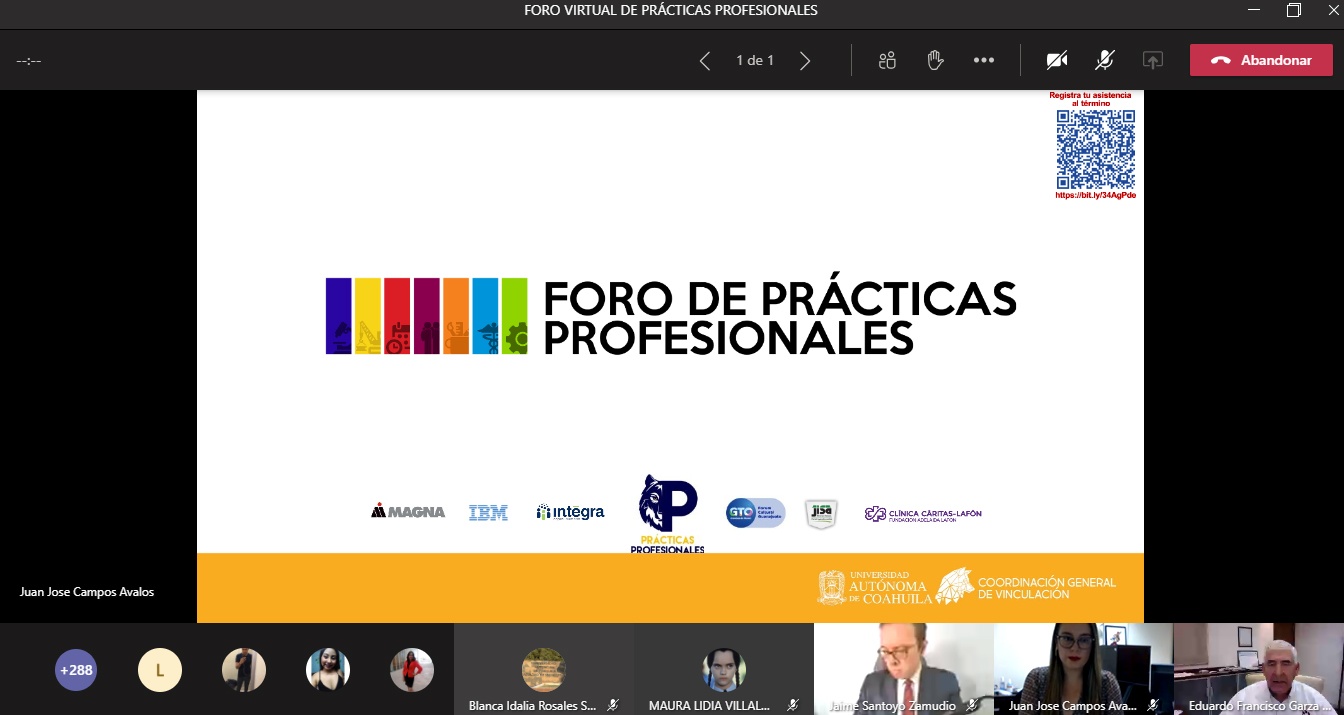Open Jaime Santoyo Zamudio video tile
This screenshot has height=715, width=1344.
(903, 668)
